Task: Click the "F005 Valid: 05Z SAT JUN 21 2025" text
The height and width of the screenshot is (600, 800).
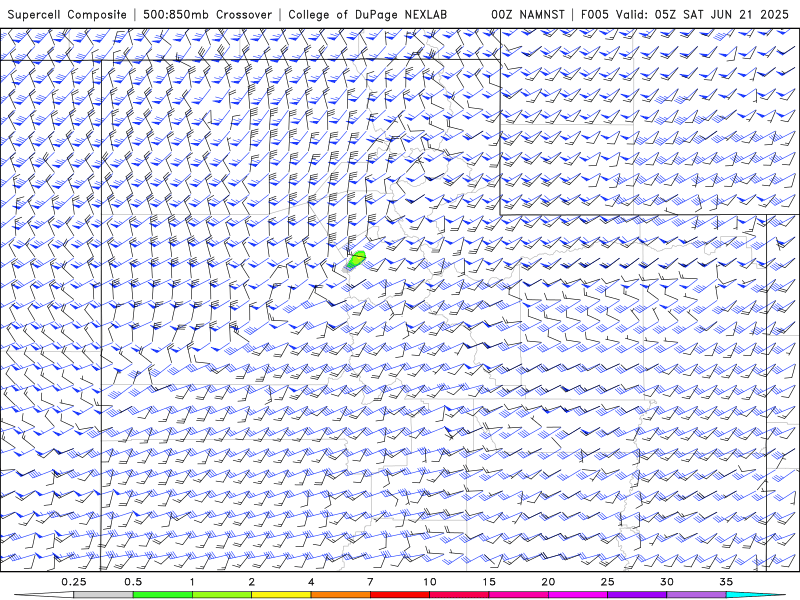Action: (685, 15)
